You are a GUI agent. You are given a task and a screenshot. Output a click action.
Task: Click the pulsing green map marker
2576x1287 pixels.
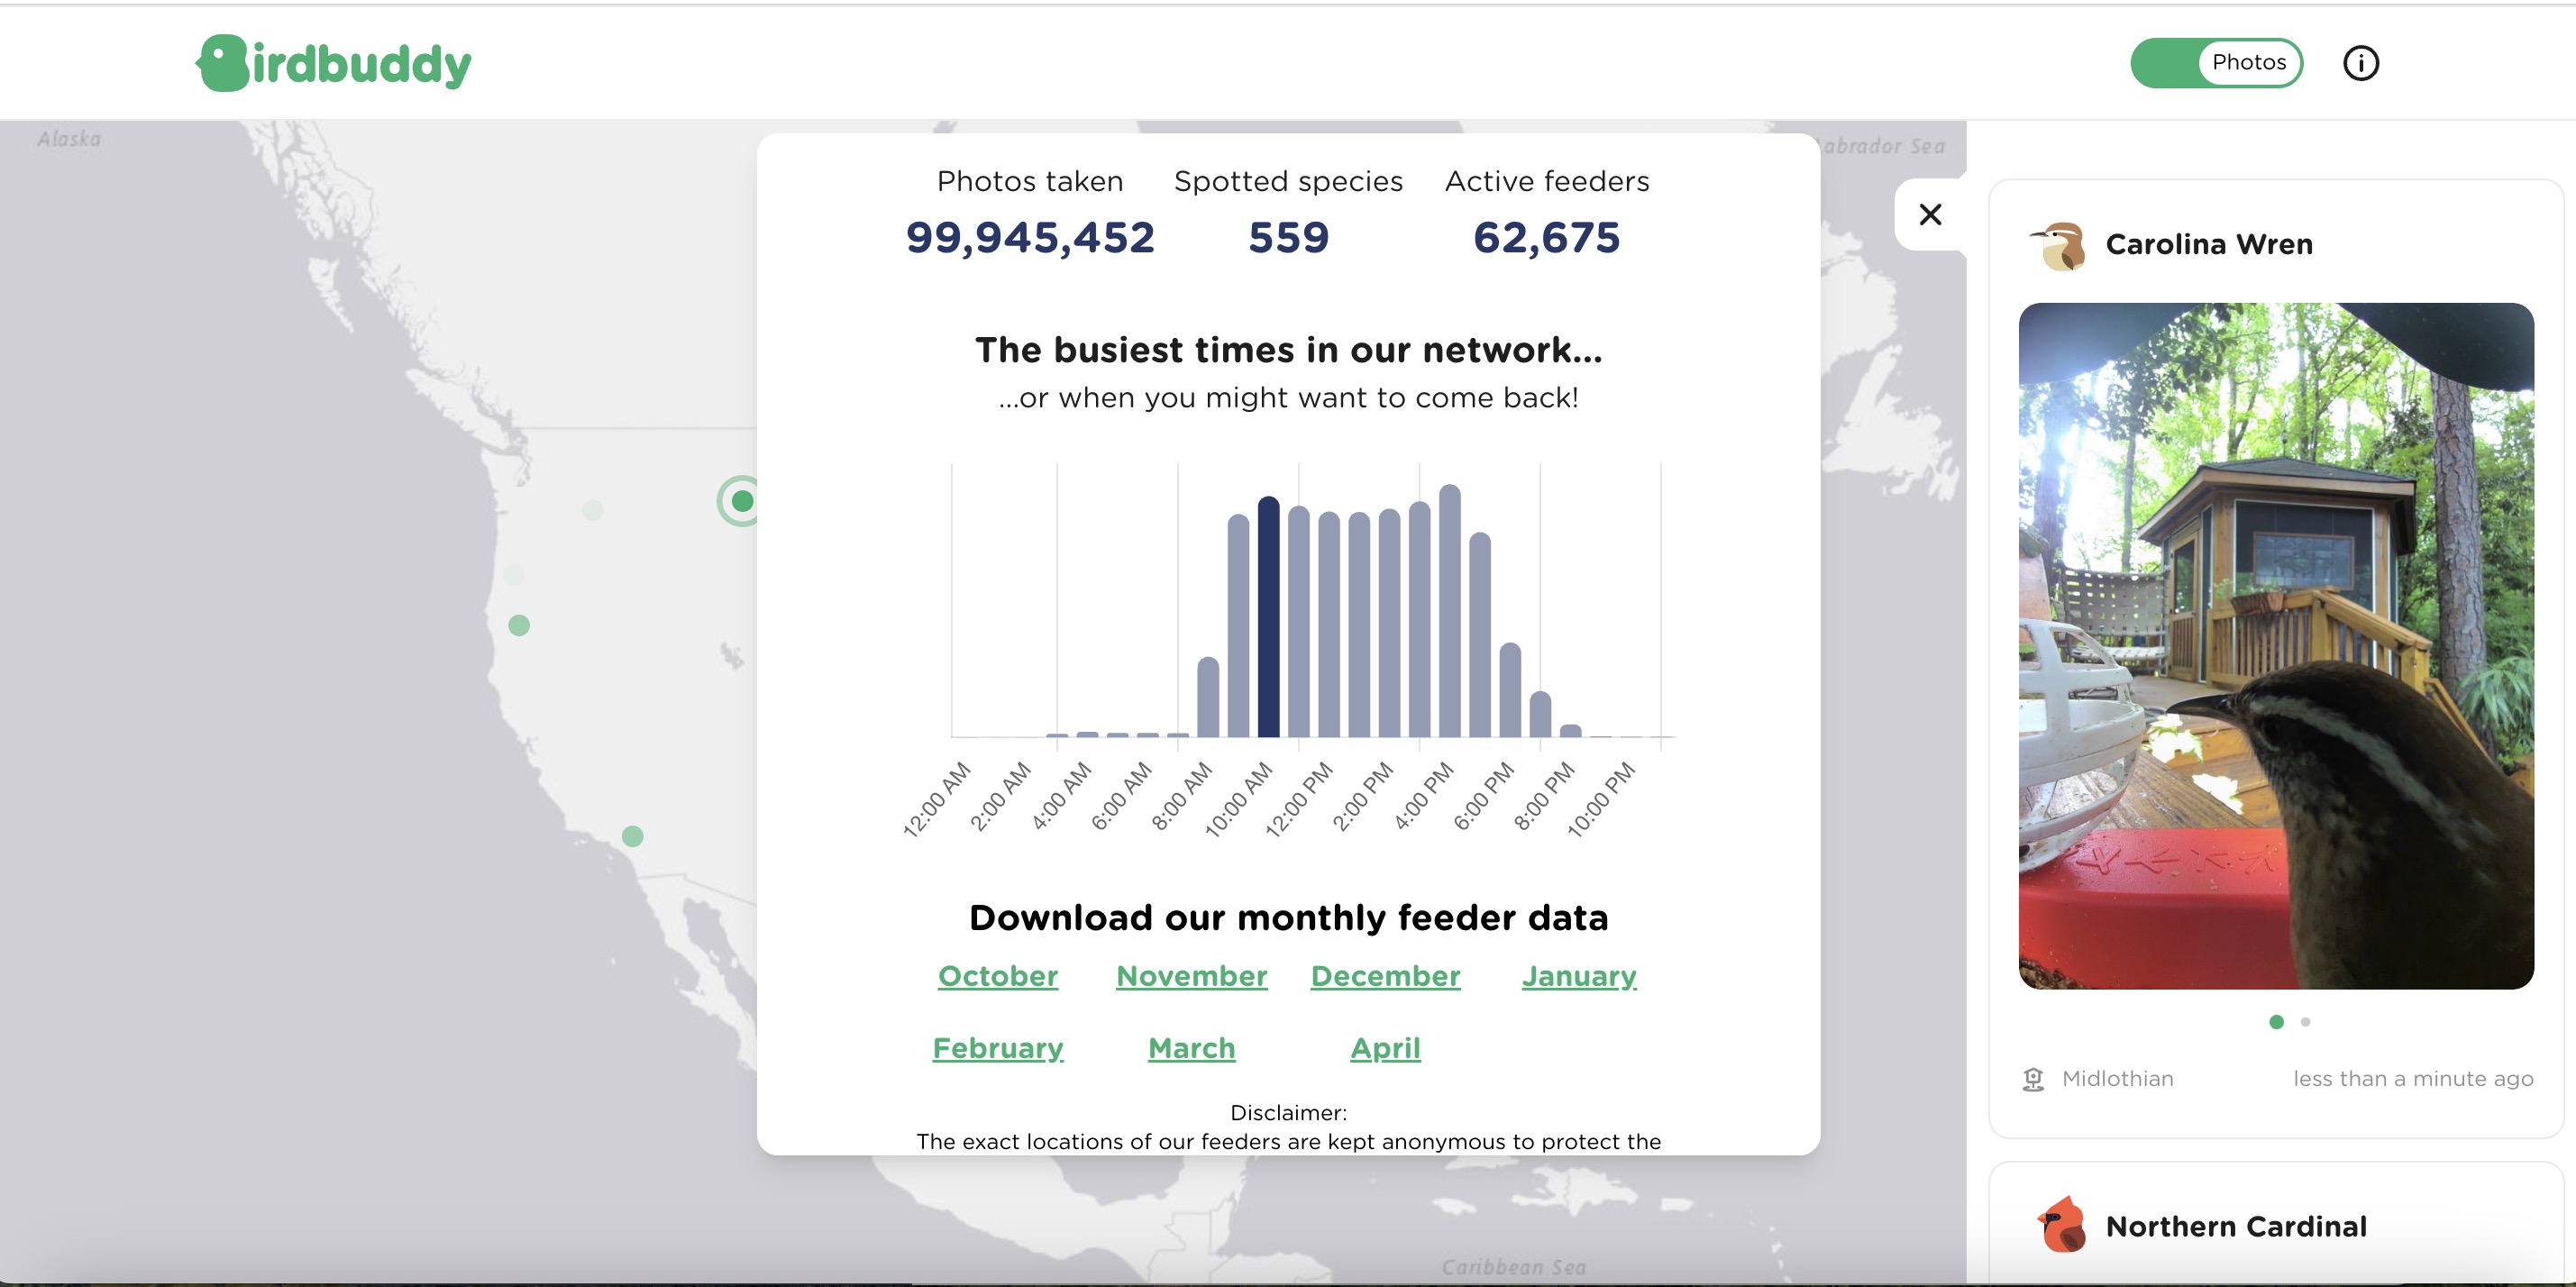click(741, 501)
